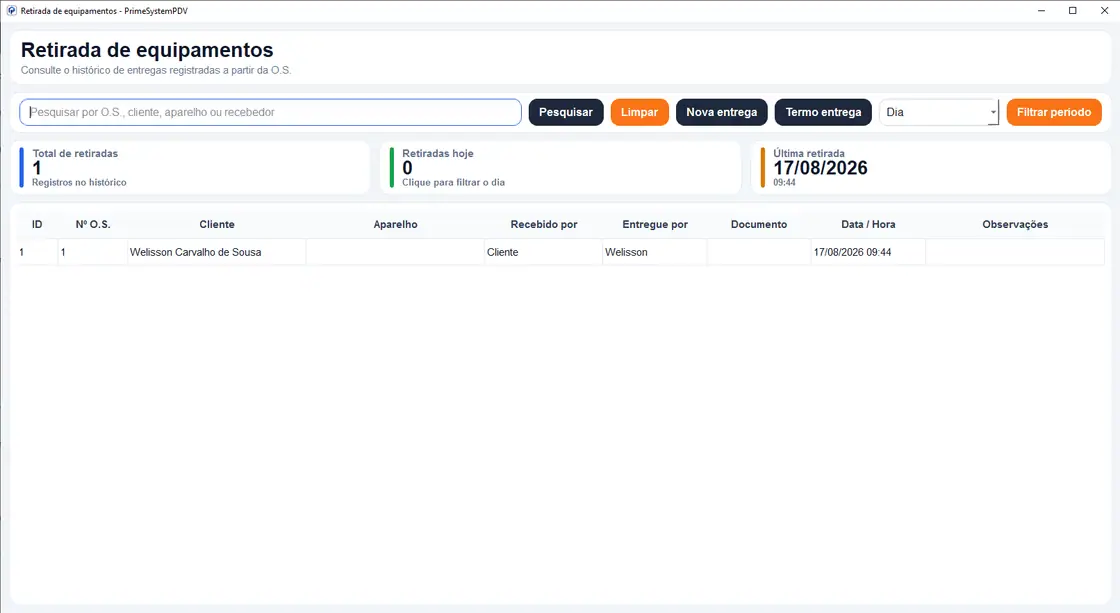
Task: Sort by the ID column header
Action: point(37,224)
